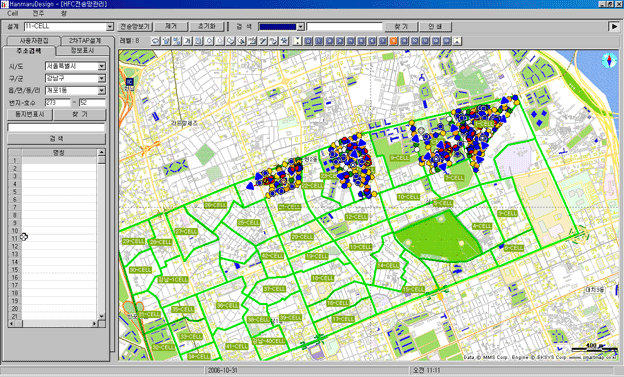Click the 전송망보기 button
The image size is (624, 377).
click(135, 27)
